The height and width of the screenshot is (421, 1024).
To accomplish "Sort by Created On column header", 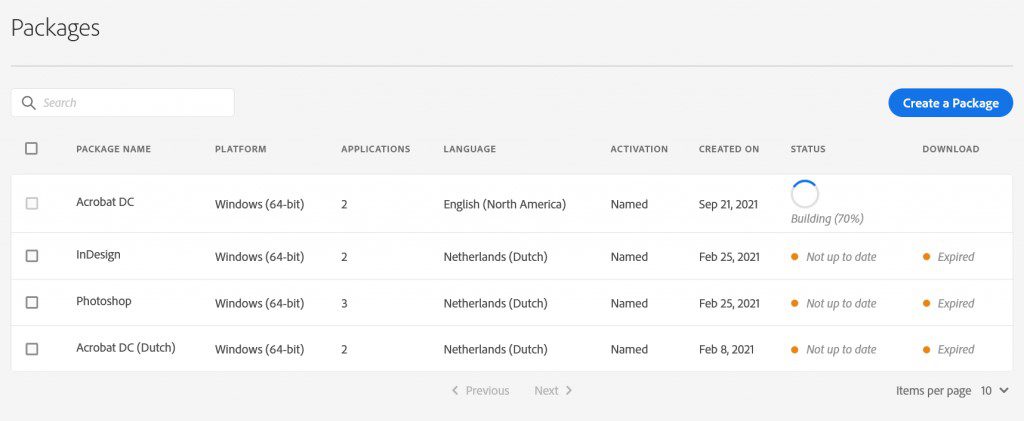I will pyautogui.click(x=728, y=149).
